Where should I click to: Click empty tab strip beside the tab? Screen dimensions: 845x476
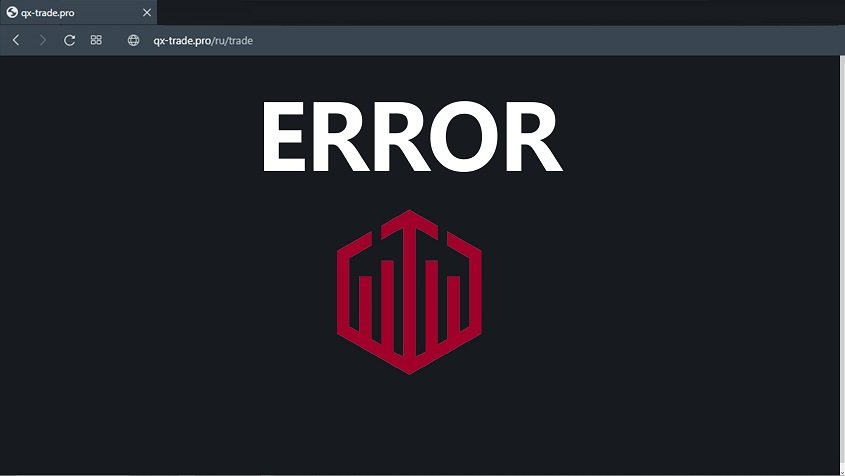[485, 12]
